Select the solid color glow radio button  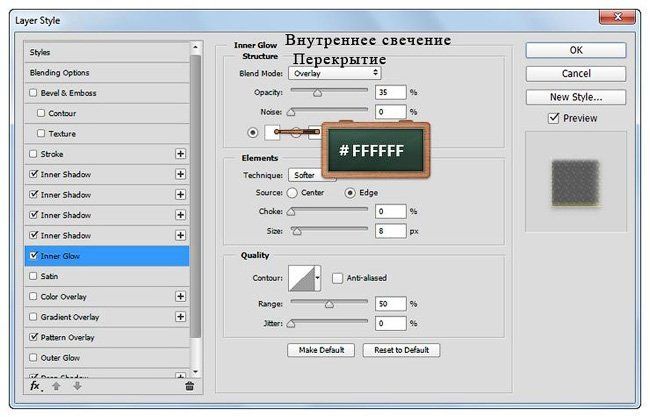pos(252,133)
